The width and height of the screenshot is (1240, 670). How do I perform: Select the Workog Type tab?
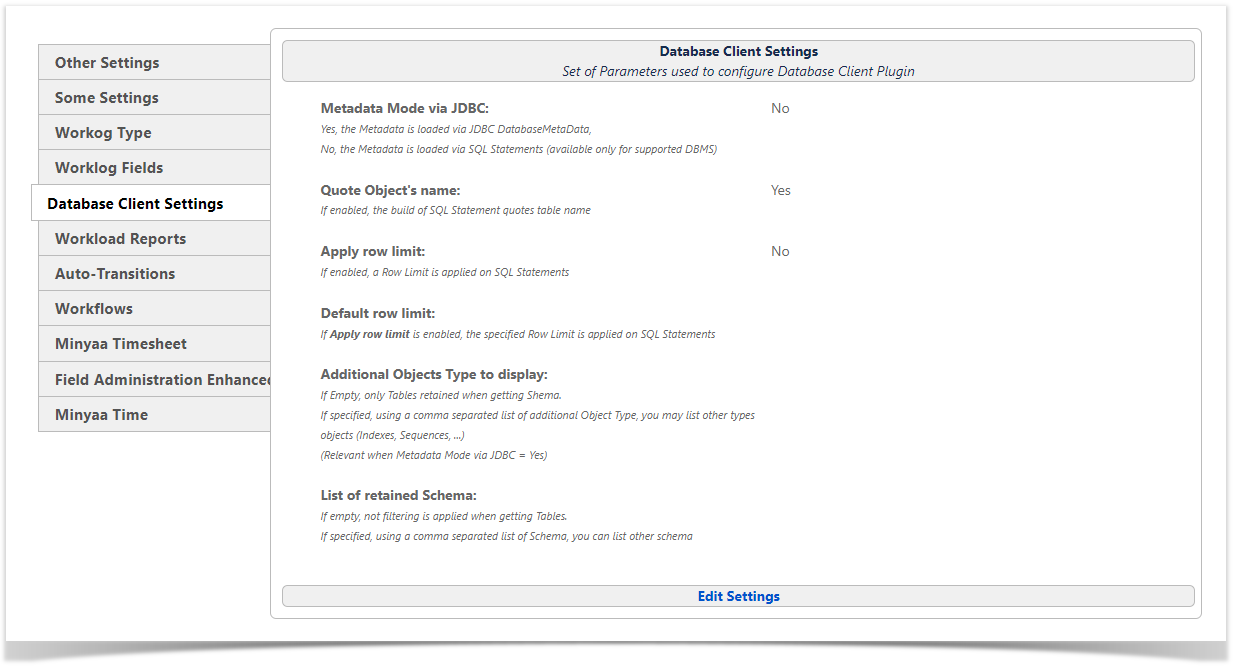(103, 133)
